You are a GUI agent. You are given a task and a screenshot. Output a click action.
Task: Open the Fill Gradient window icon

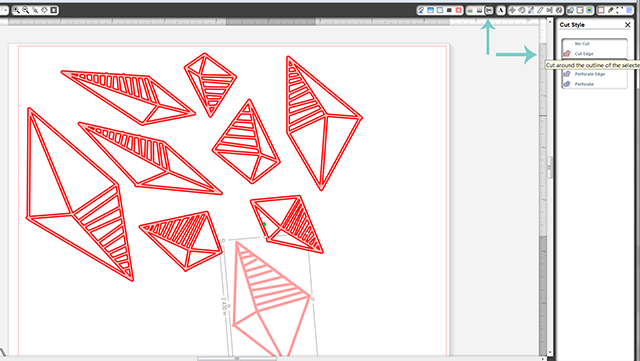(430, 10)
